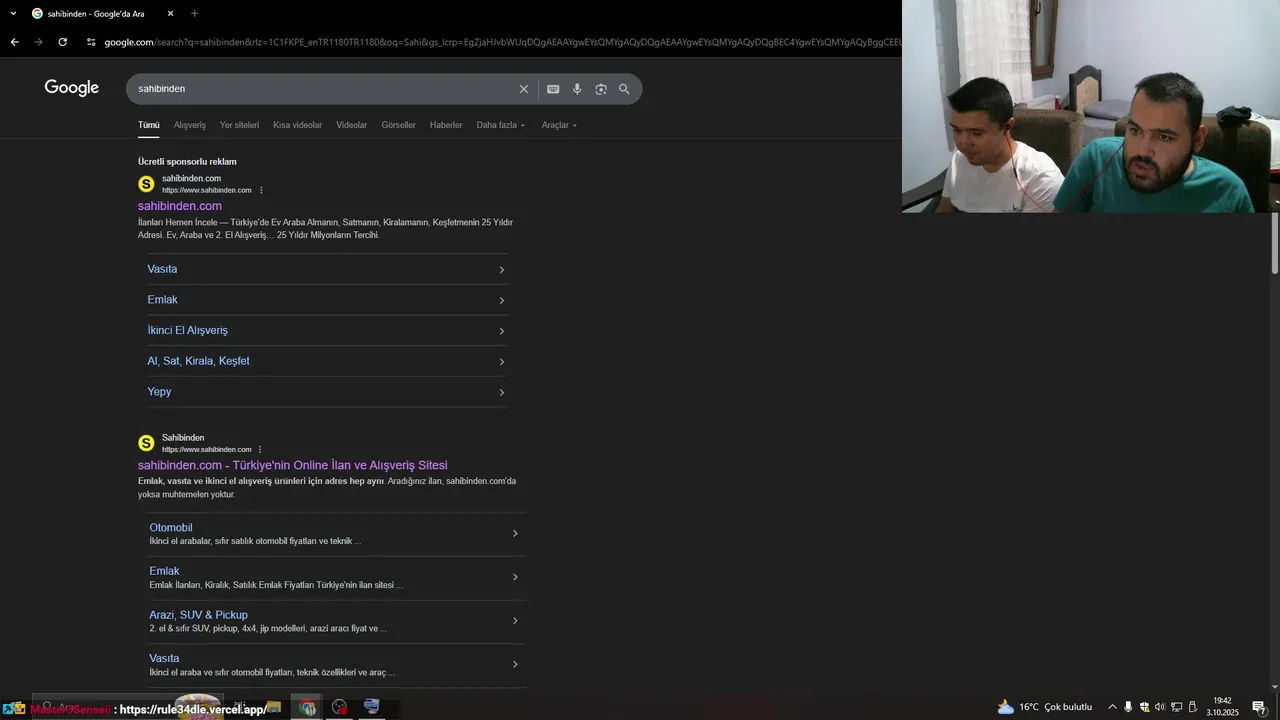Open the weather widget showing 16°C
Screen dimensions: 1280x720
tap(1045, 707)
